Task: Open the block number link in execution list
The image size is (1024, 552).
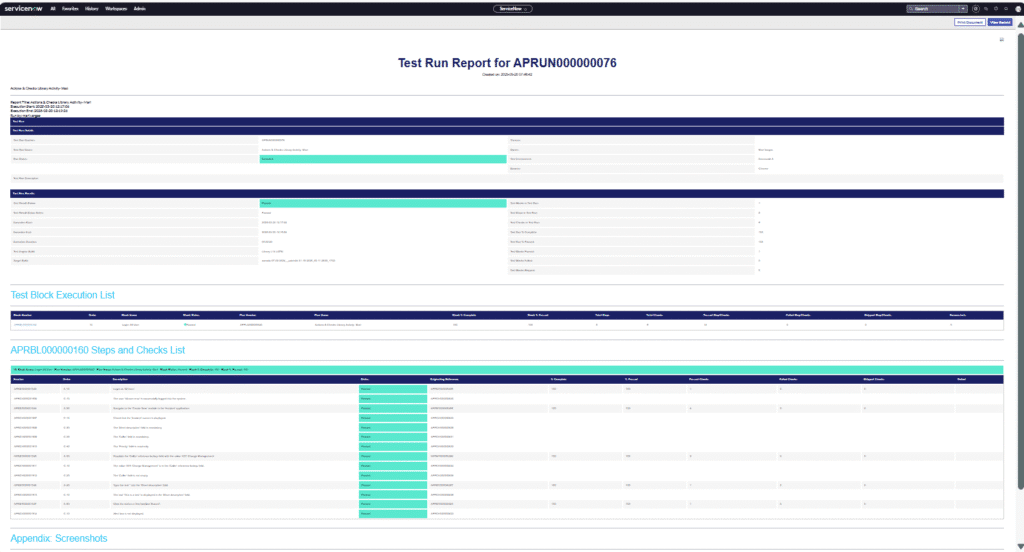Action: pyautogui.click(x=26, y=325)
